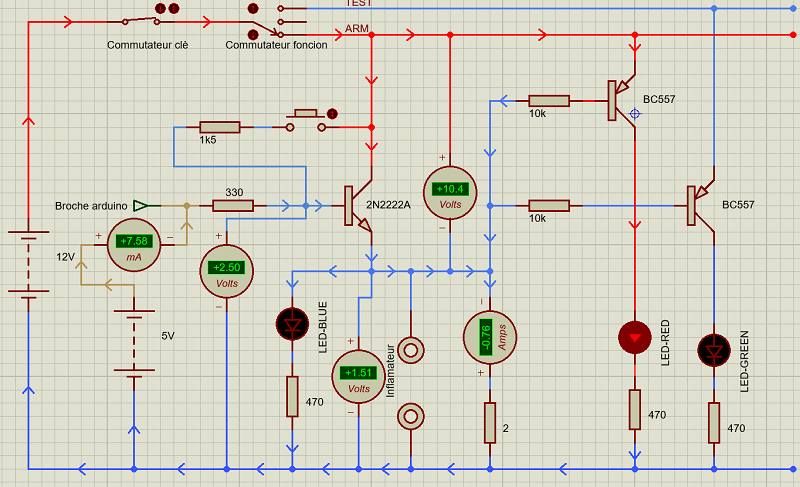Click the '2N2222A' part label
This screenshot has width=800, height=487.
[x=388, y=205]
